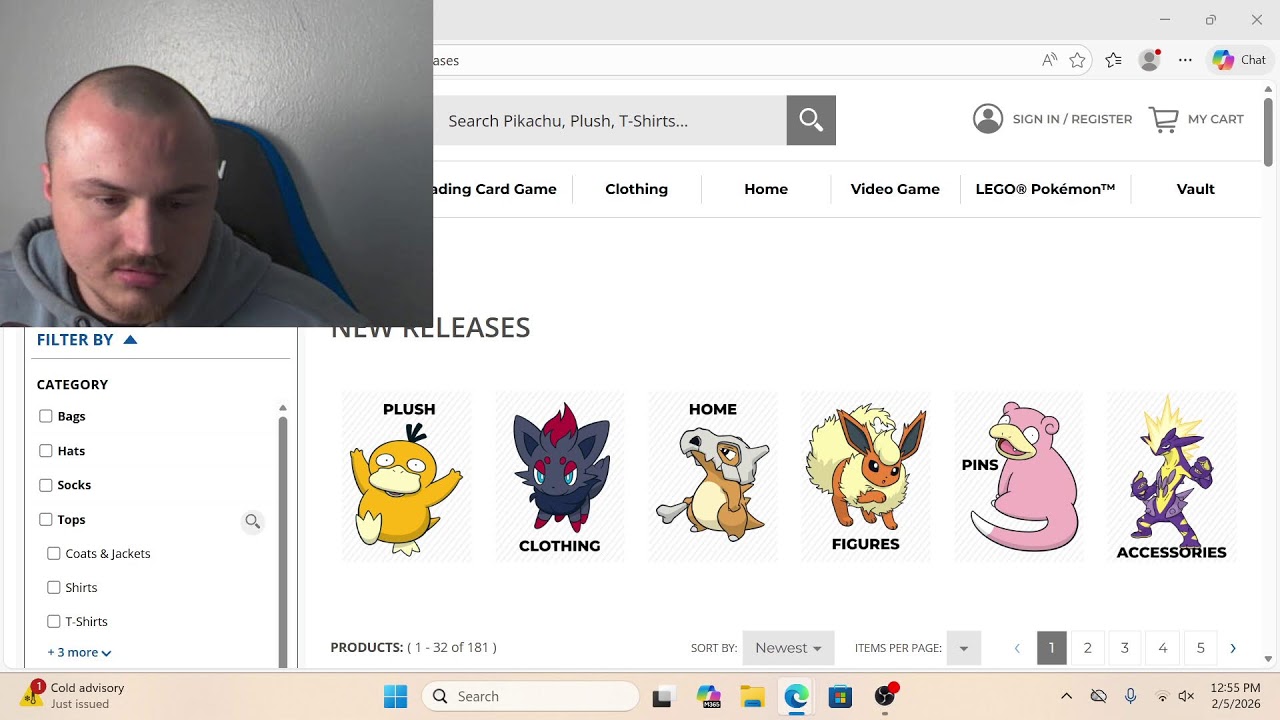1280x720 pixels.
Task: Open the Vault navigation menu
Action: pyautogui.click(x=1196, y=189)
